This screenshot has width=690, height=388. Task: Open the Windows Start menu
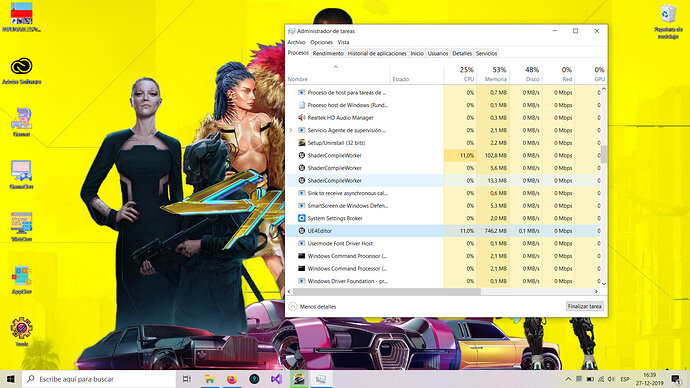coord(11,379)
